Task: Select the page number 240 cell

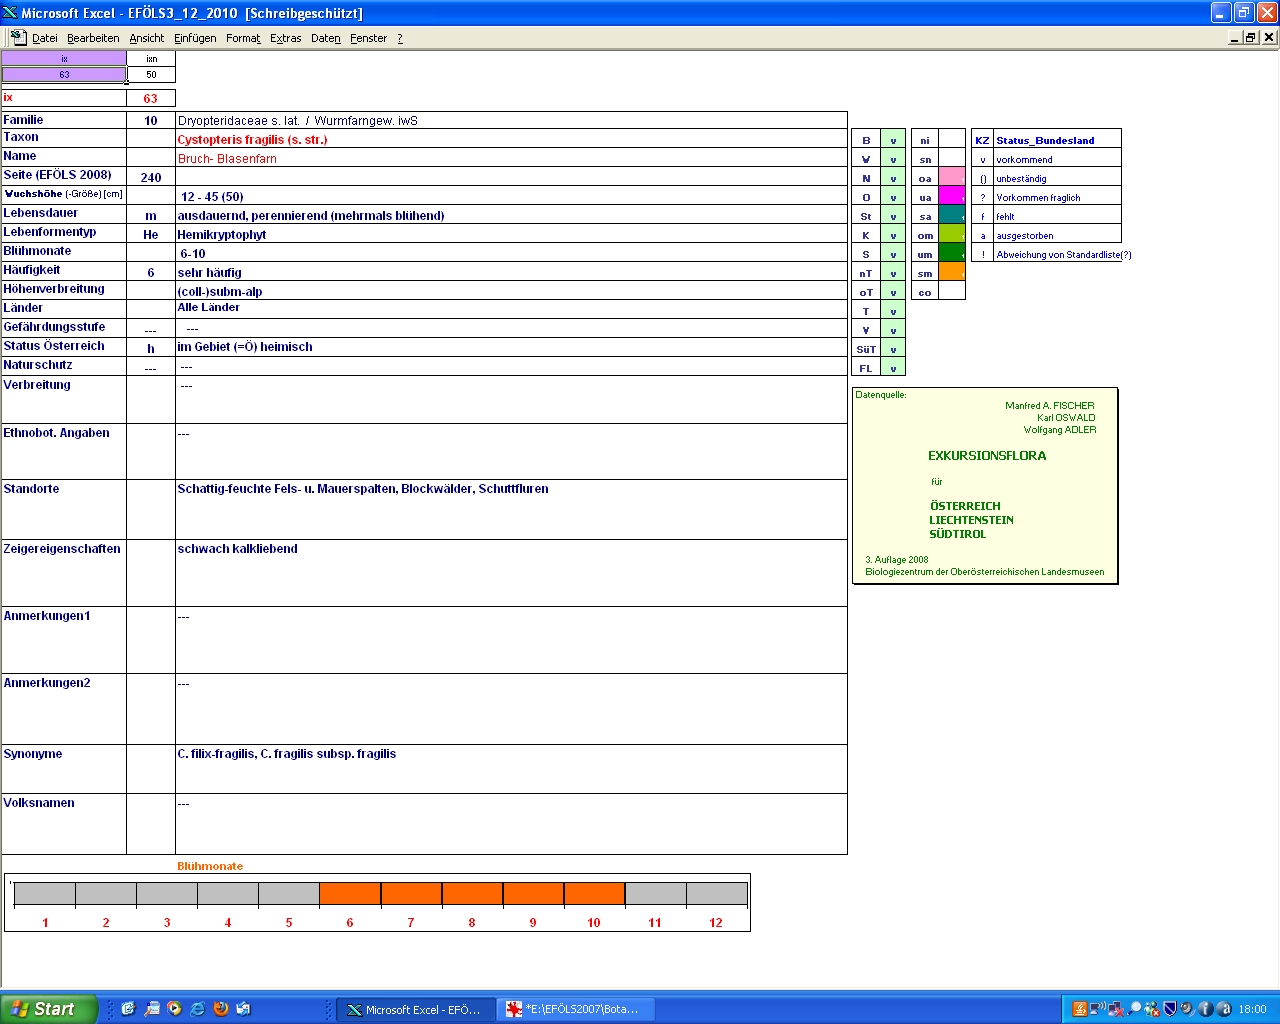Action: [151, 178]
